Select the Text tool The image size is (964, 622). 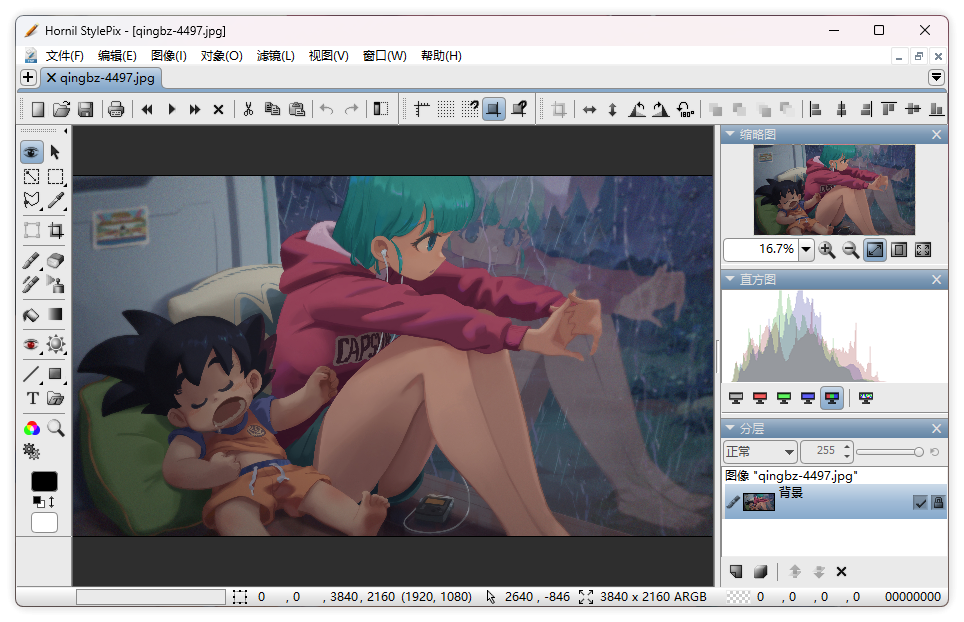pyautogui.click(x=32, y=399)
